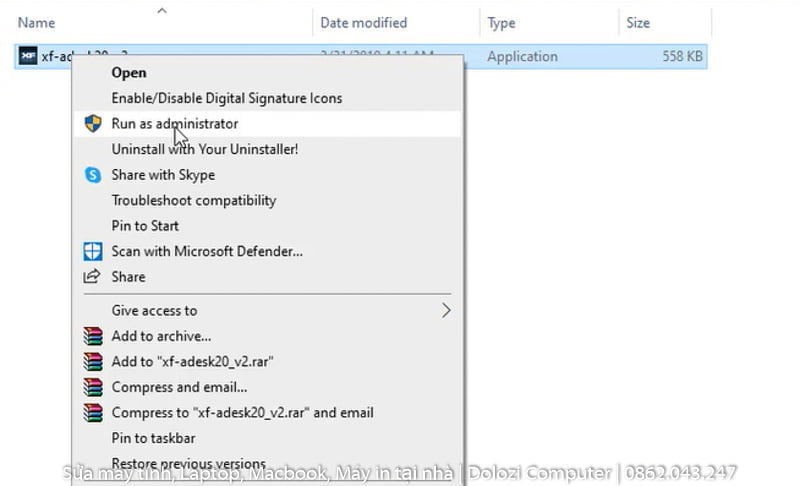Choose Uninstall with Your Uninstaller!
The width and height of the screenshot is (800, 486).
pyautogui.click(x=204, y=149)
